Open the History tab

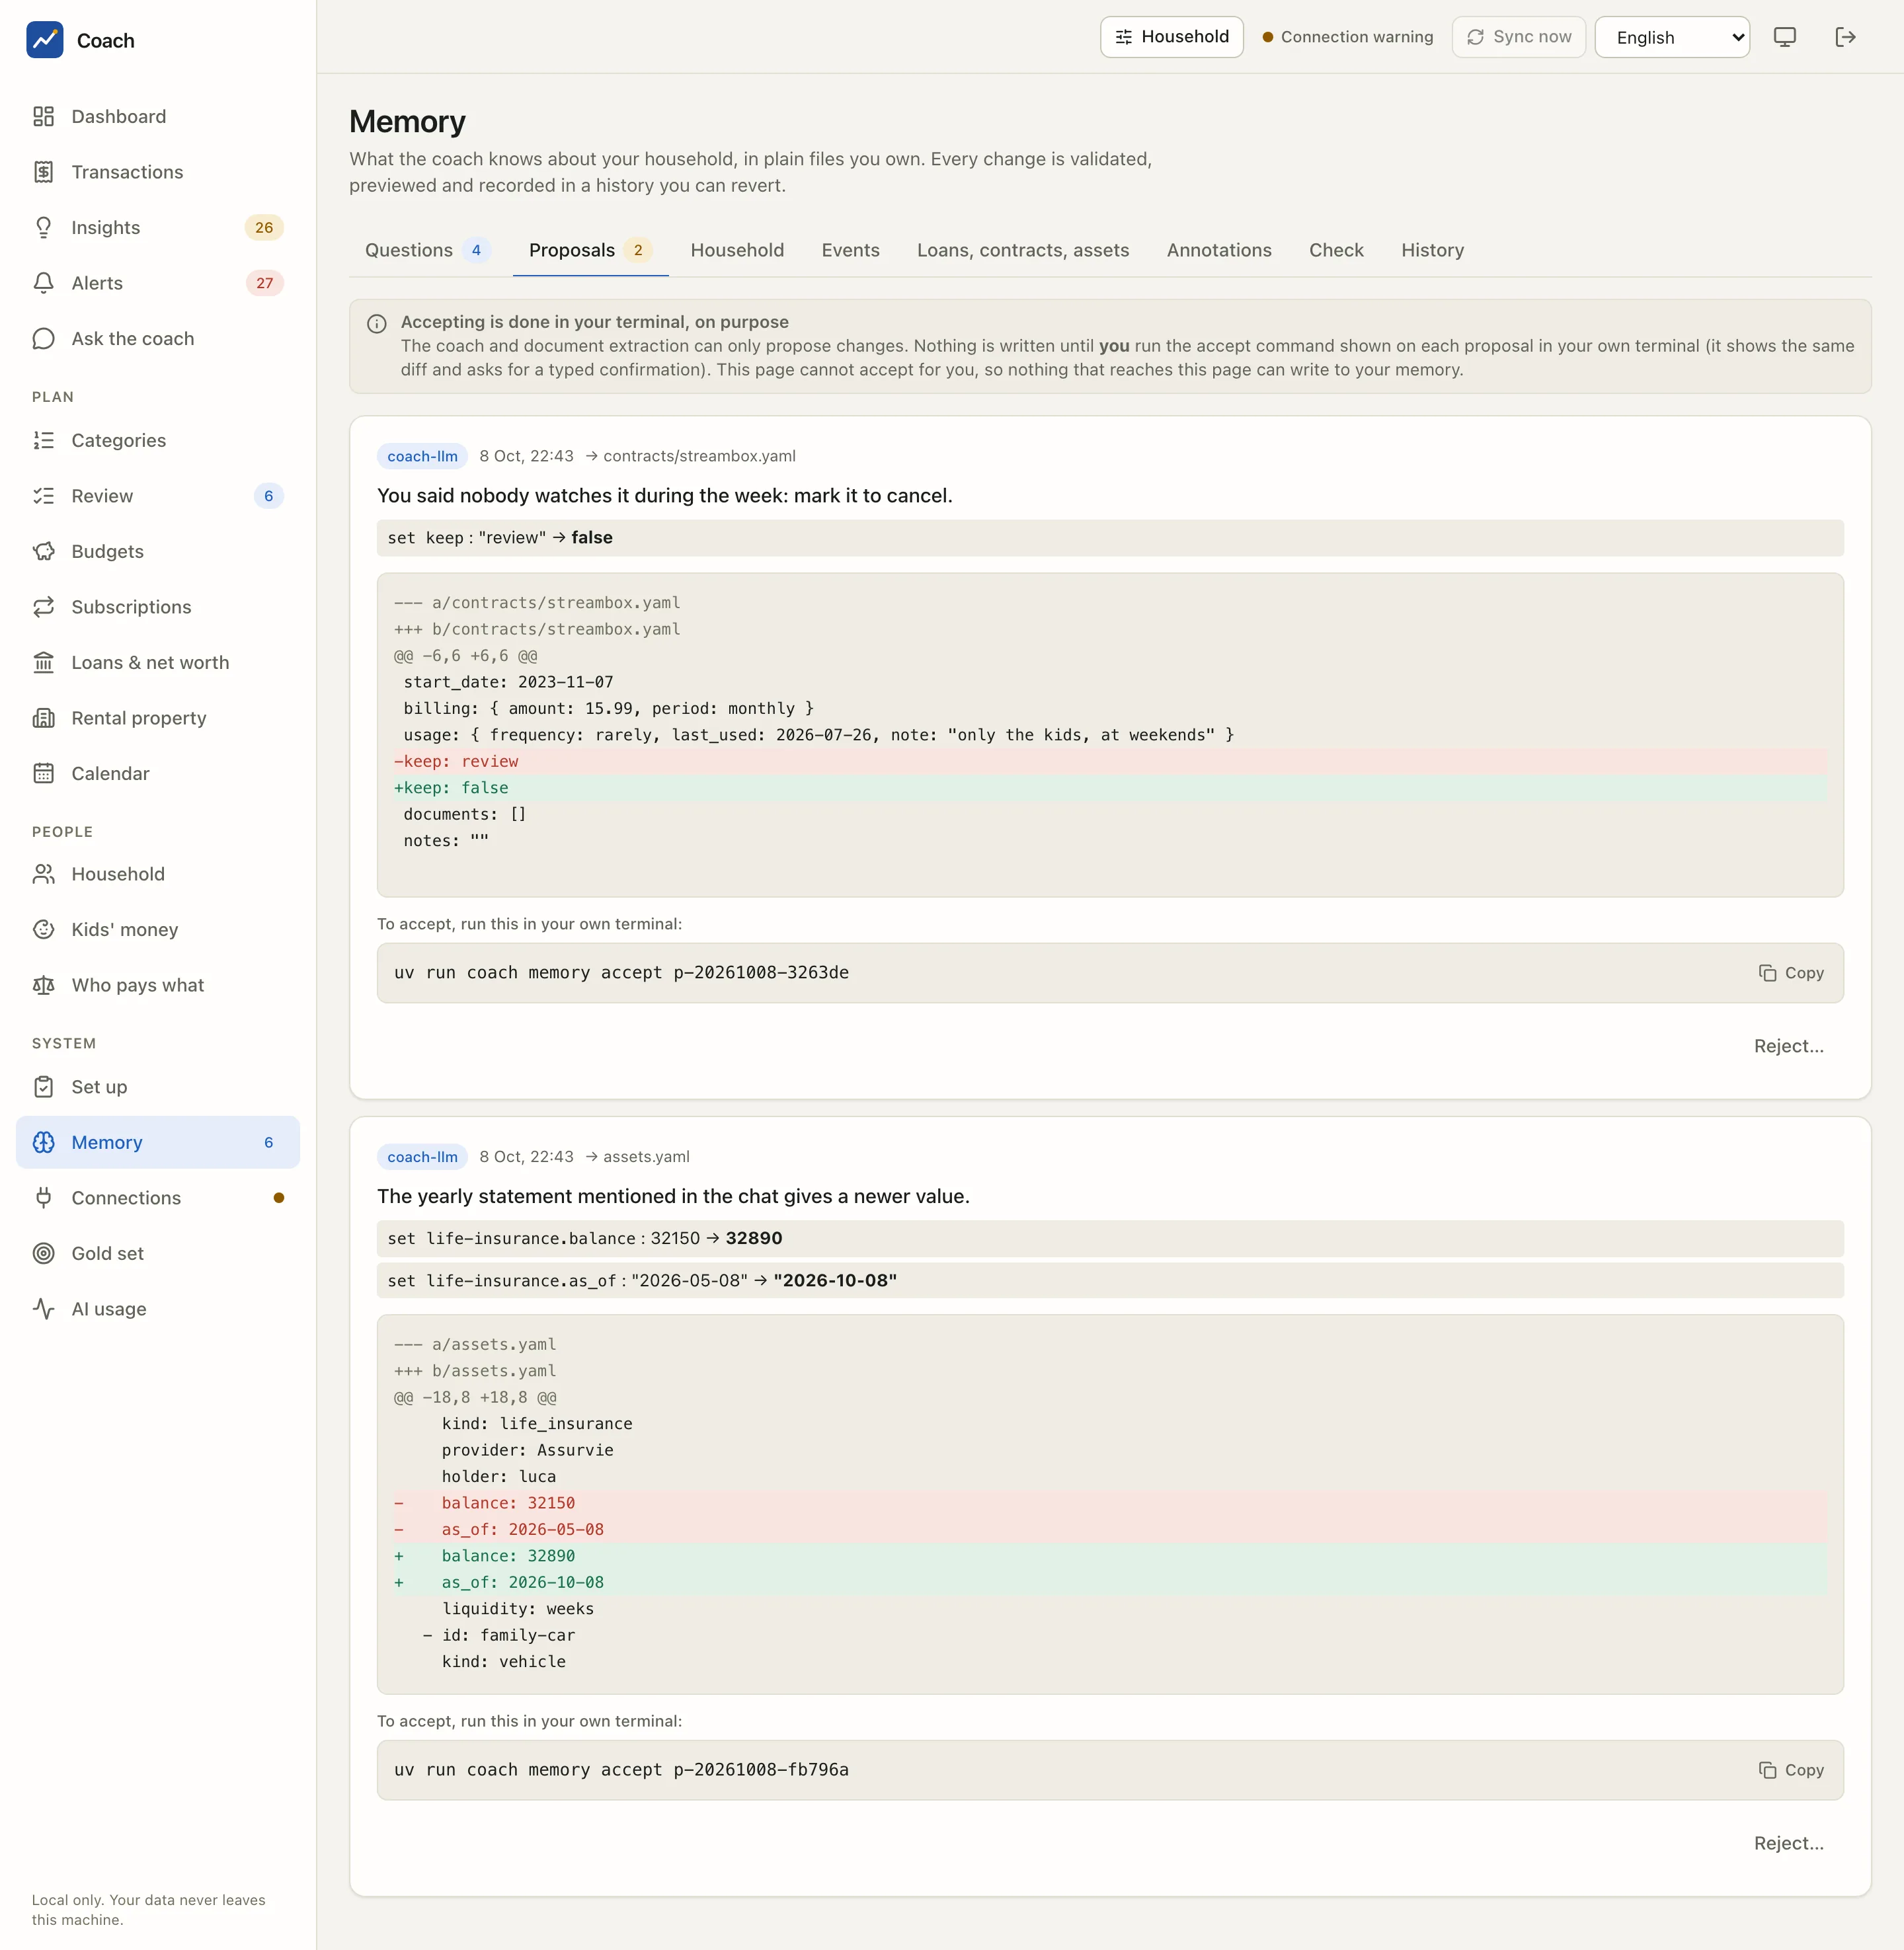[x=1432, y=250]
